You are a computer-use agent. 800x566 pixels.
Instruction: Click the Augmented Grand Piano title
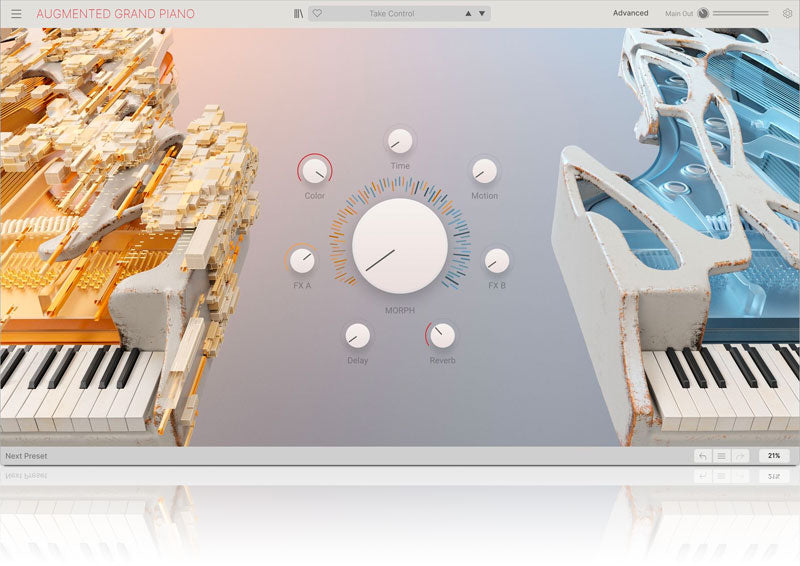pos(116,14)
